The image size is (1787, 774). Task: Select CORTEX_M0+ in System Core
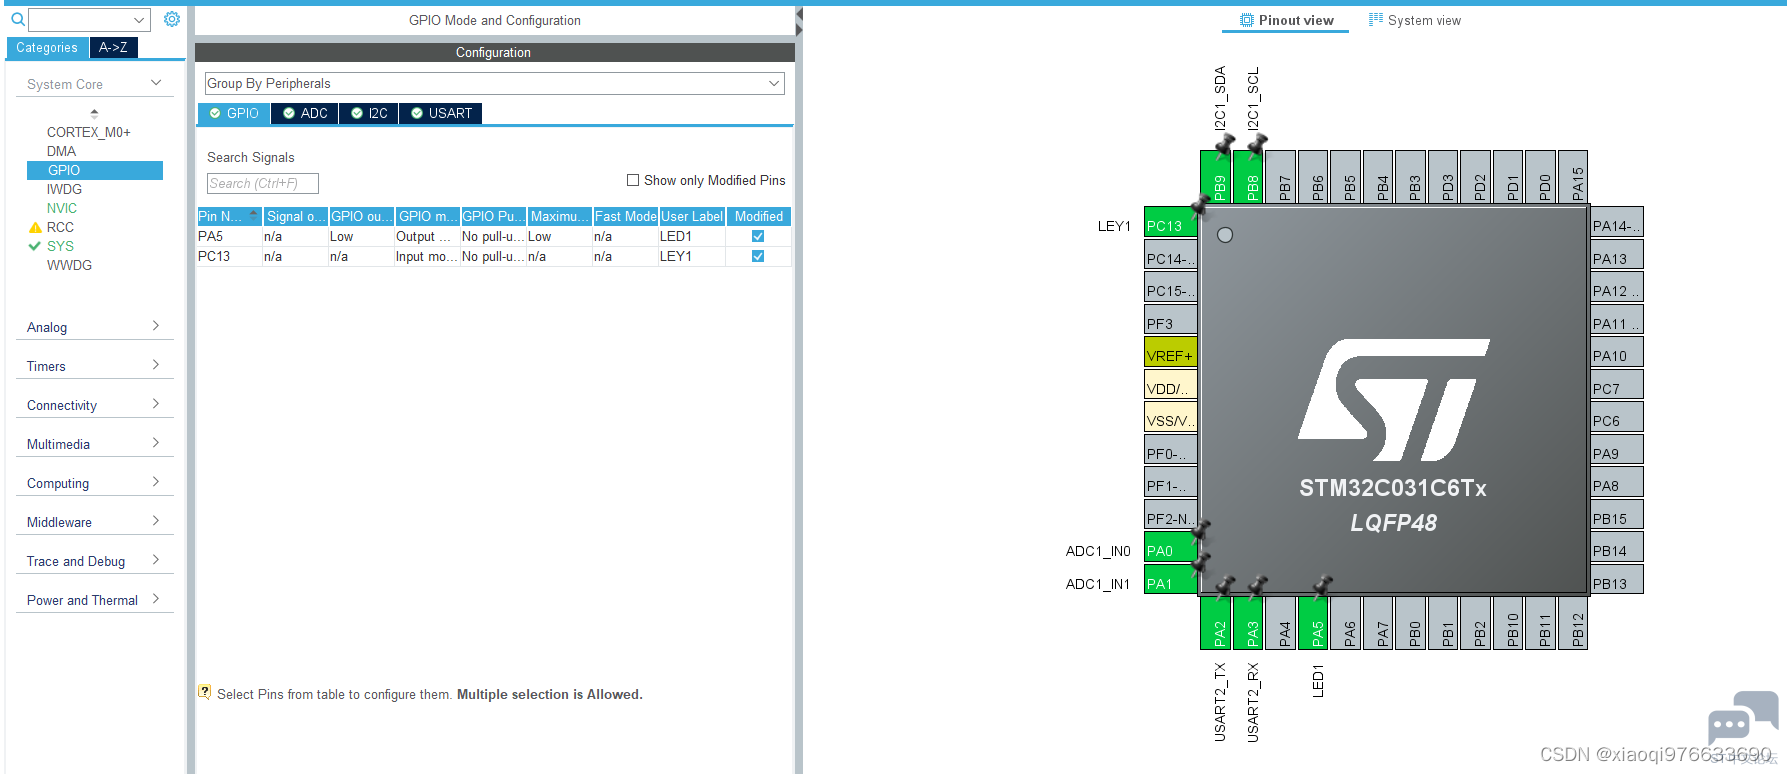click(x=89, y=132)
